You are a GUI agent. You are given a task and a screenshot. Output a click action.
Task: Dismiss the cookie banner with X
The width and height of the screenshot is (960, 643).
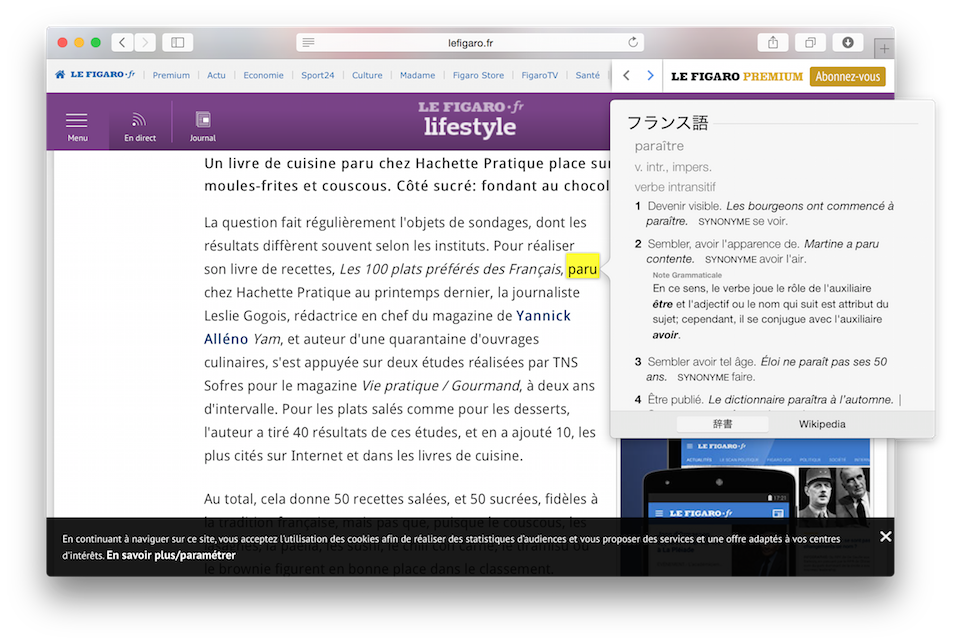click(885, 537)
